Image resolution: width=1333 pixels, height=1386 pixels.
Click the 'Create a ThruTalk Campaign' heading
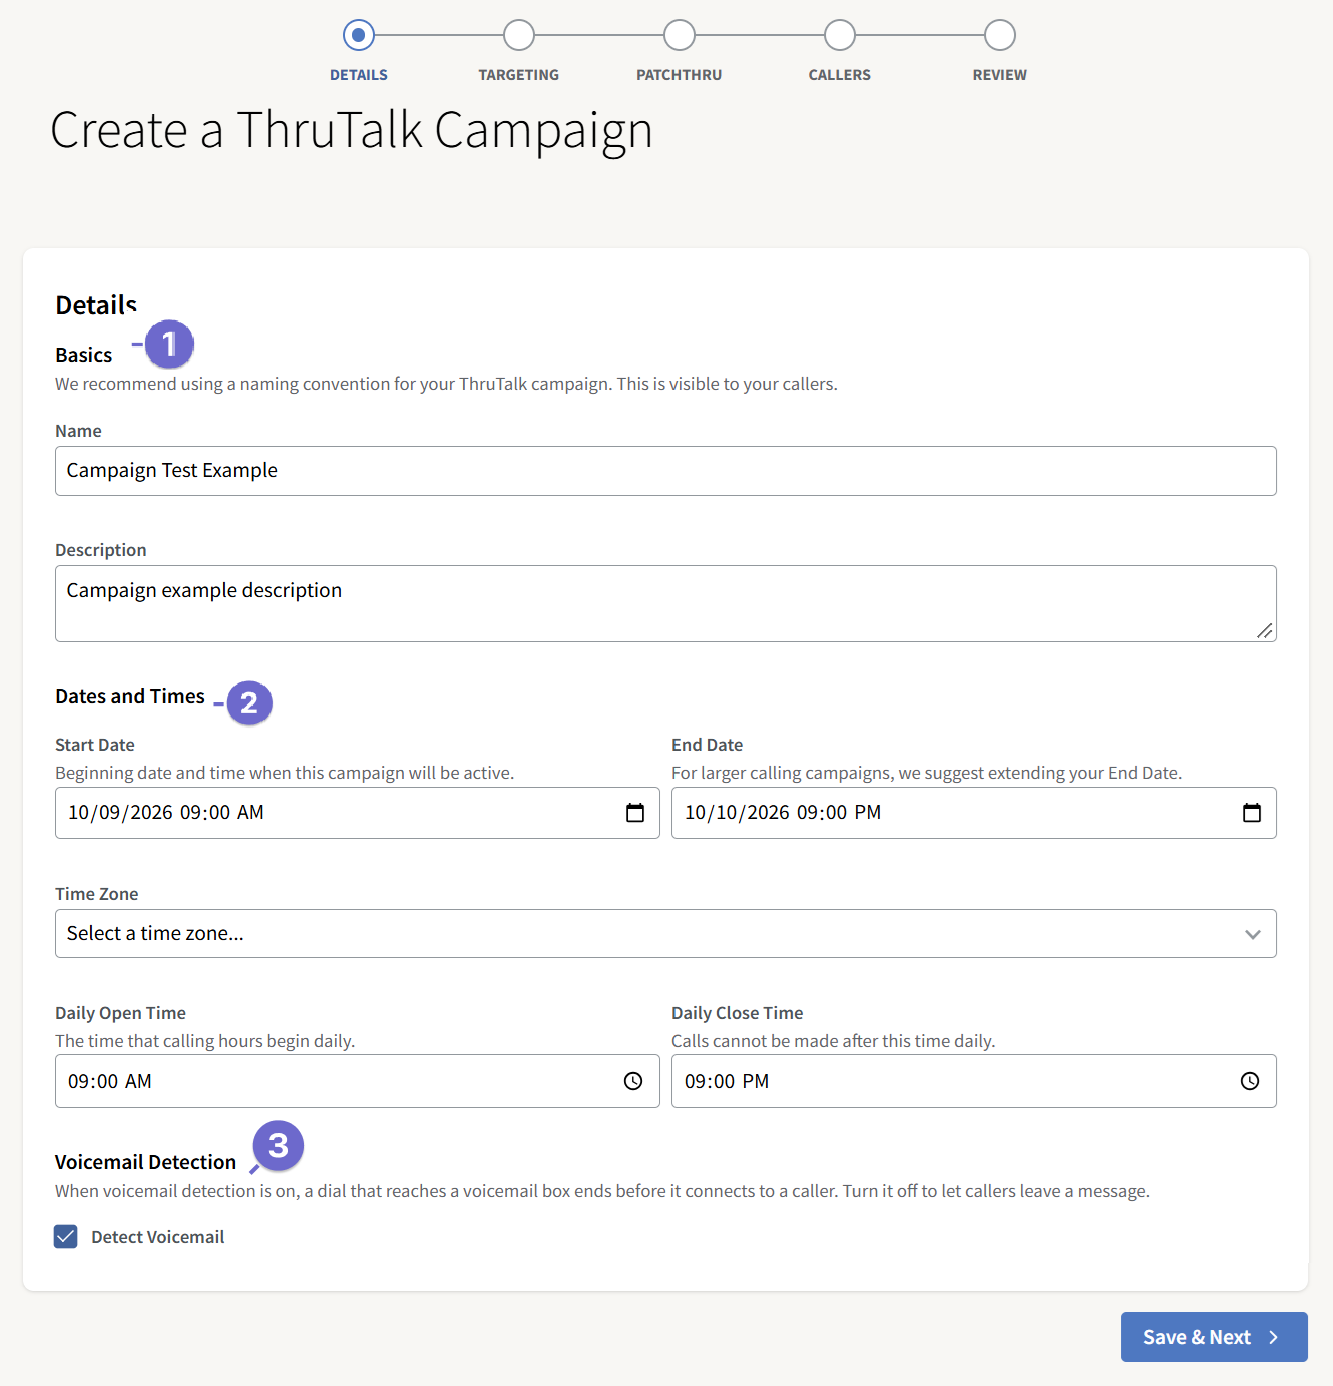click(x=351, y=130)
